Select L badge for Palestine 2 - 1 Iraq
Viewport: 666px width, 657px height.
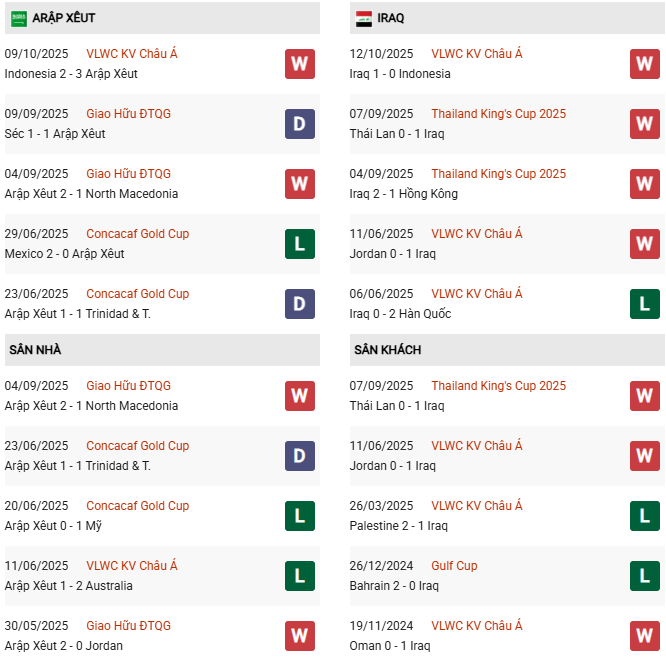point(645,516)
